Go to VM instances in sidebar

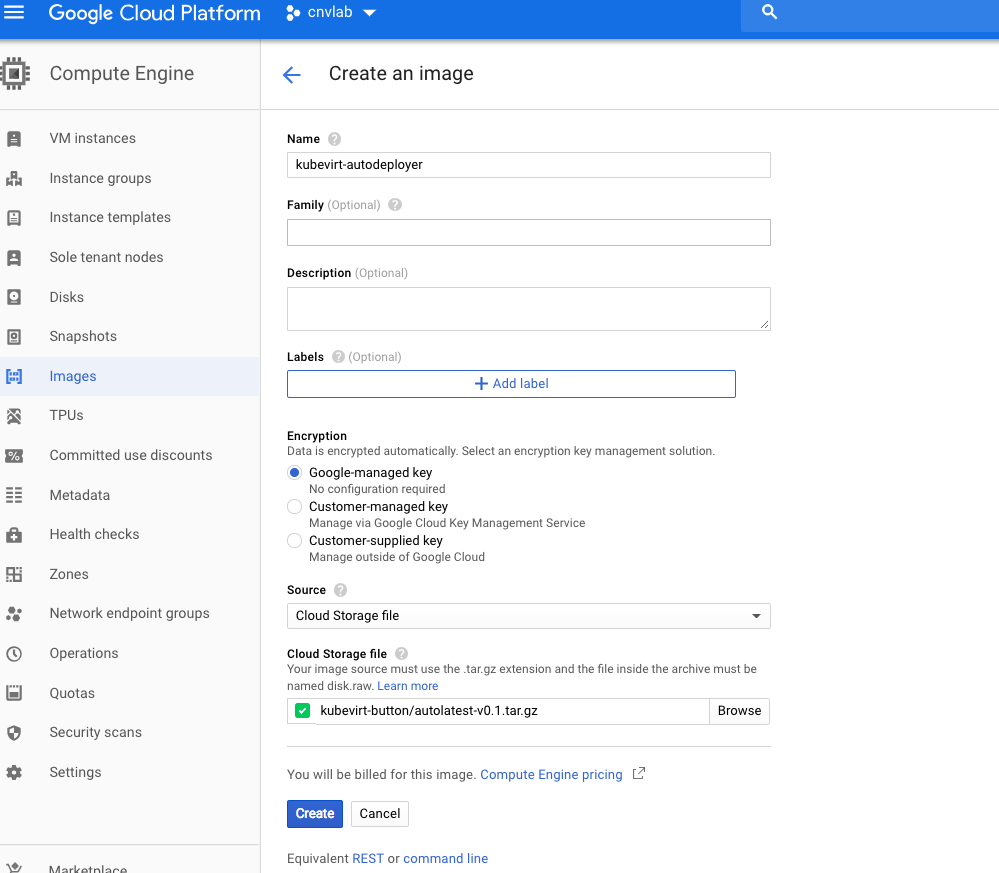point(92,139)
